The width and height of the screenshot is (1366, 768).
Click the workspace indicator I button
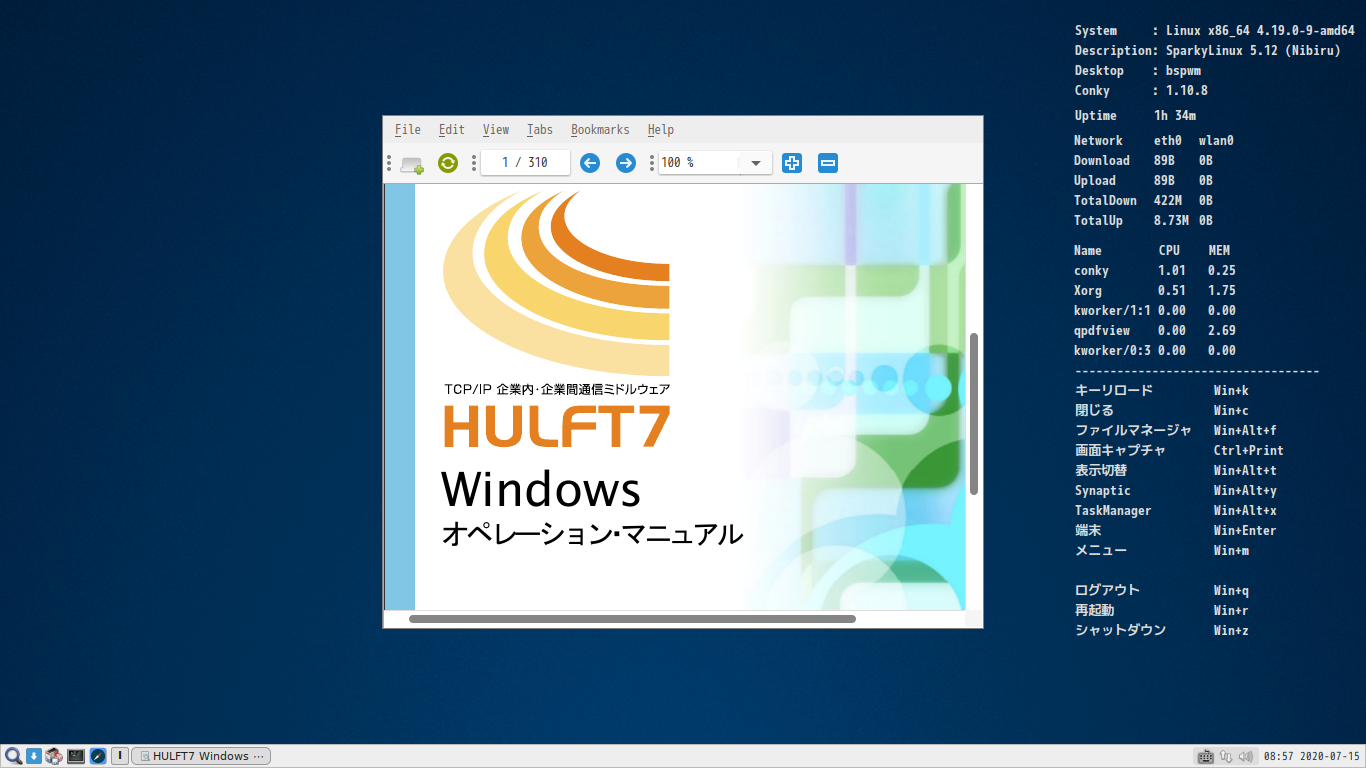click(119, 756)
